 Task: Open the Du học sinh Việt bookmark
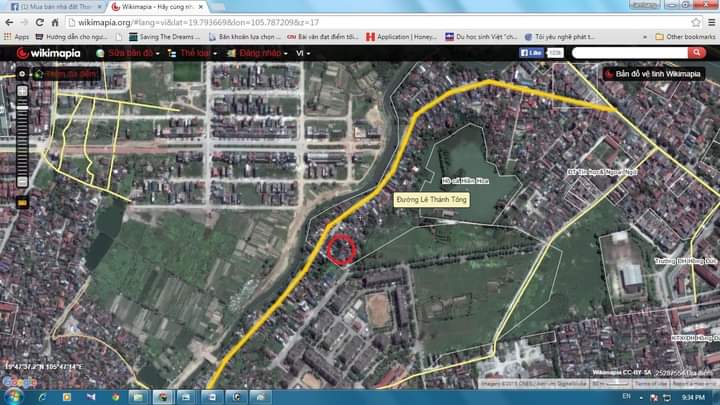(x=481, y=37)
